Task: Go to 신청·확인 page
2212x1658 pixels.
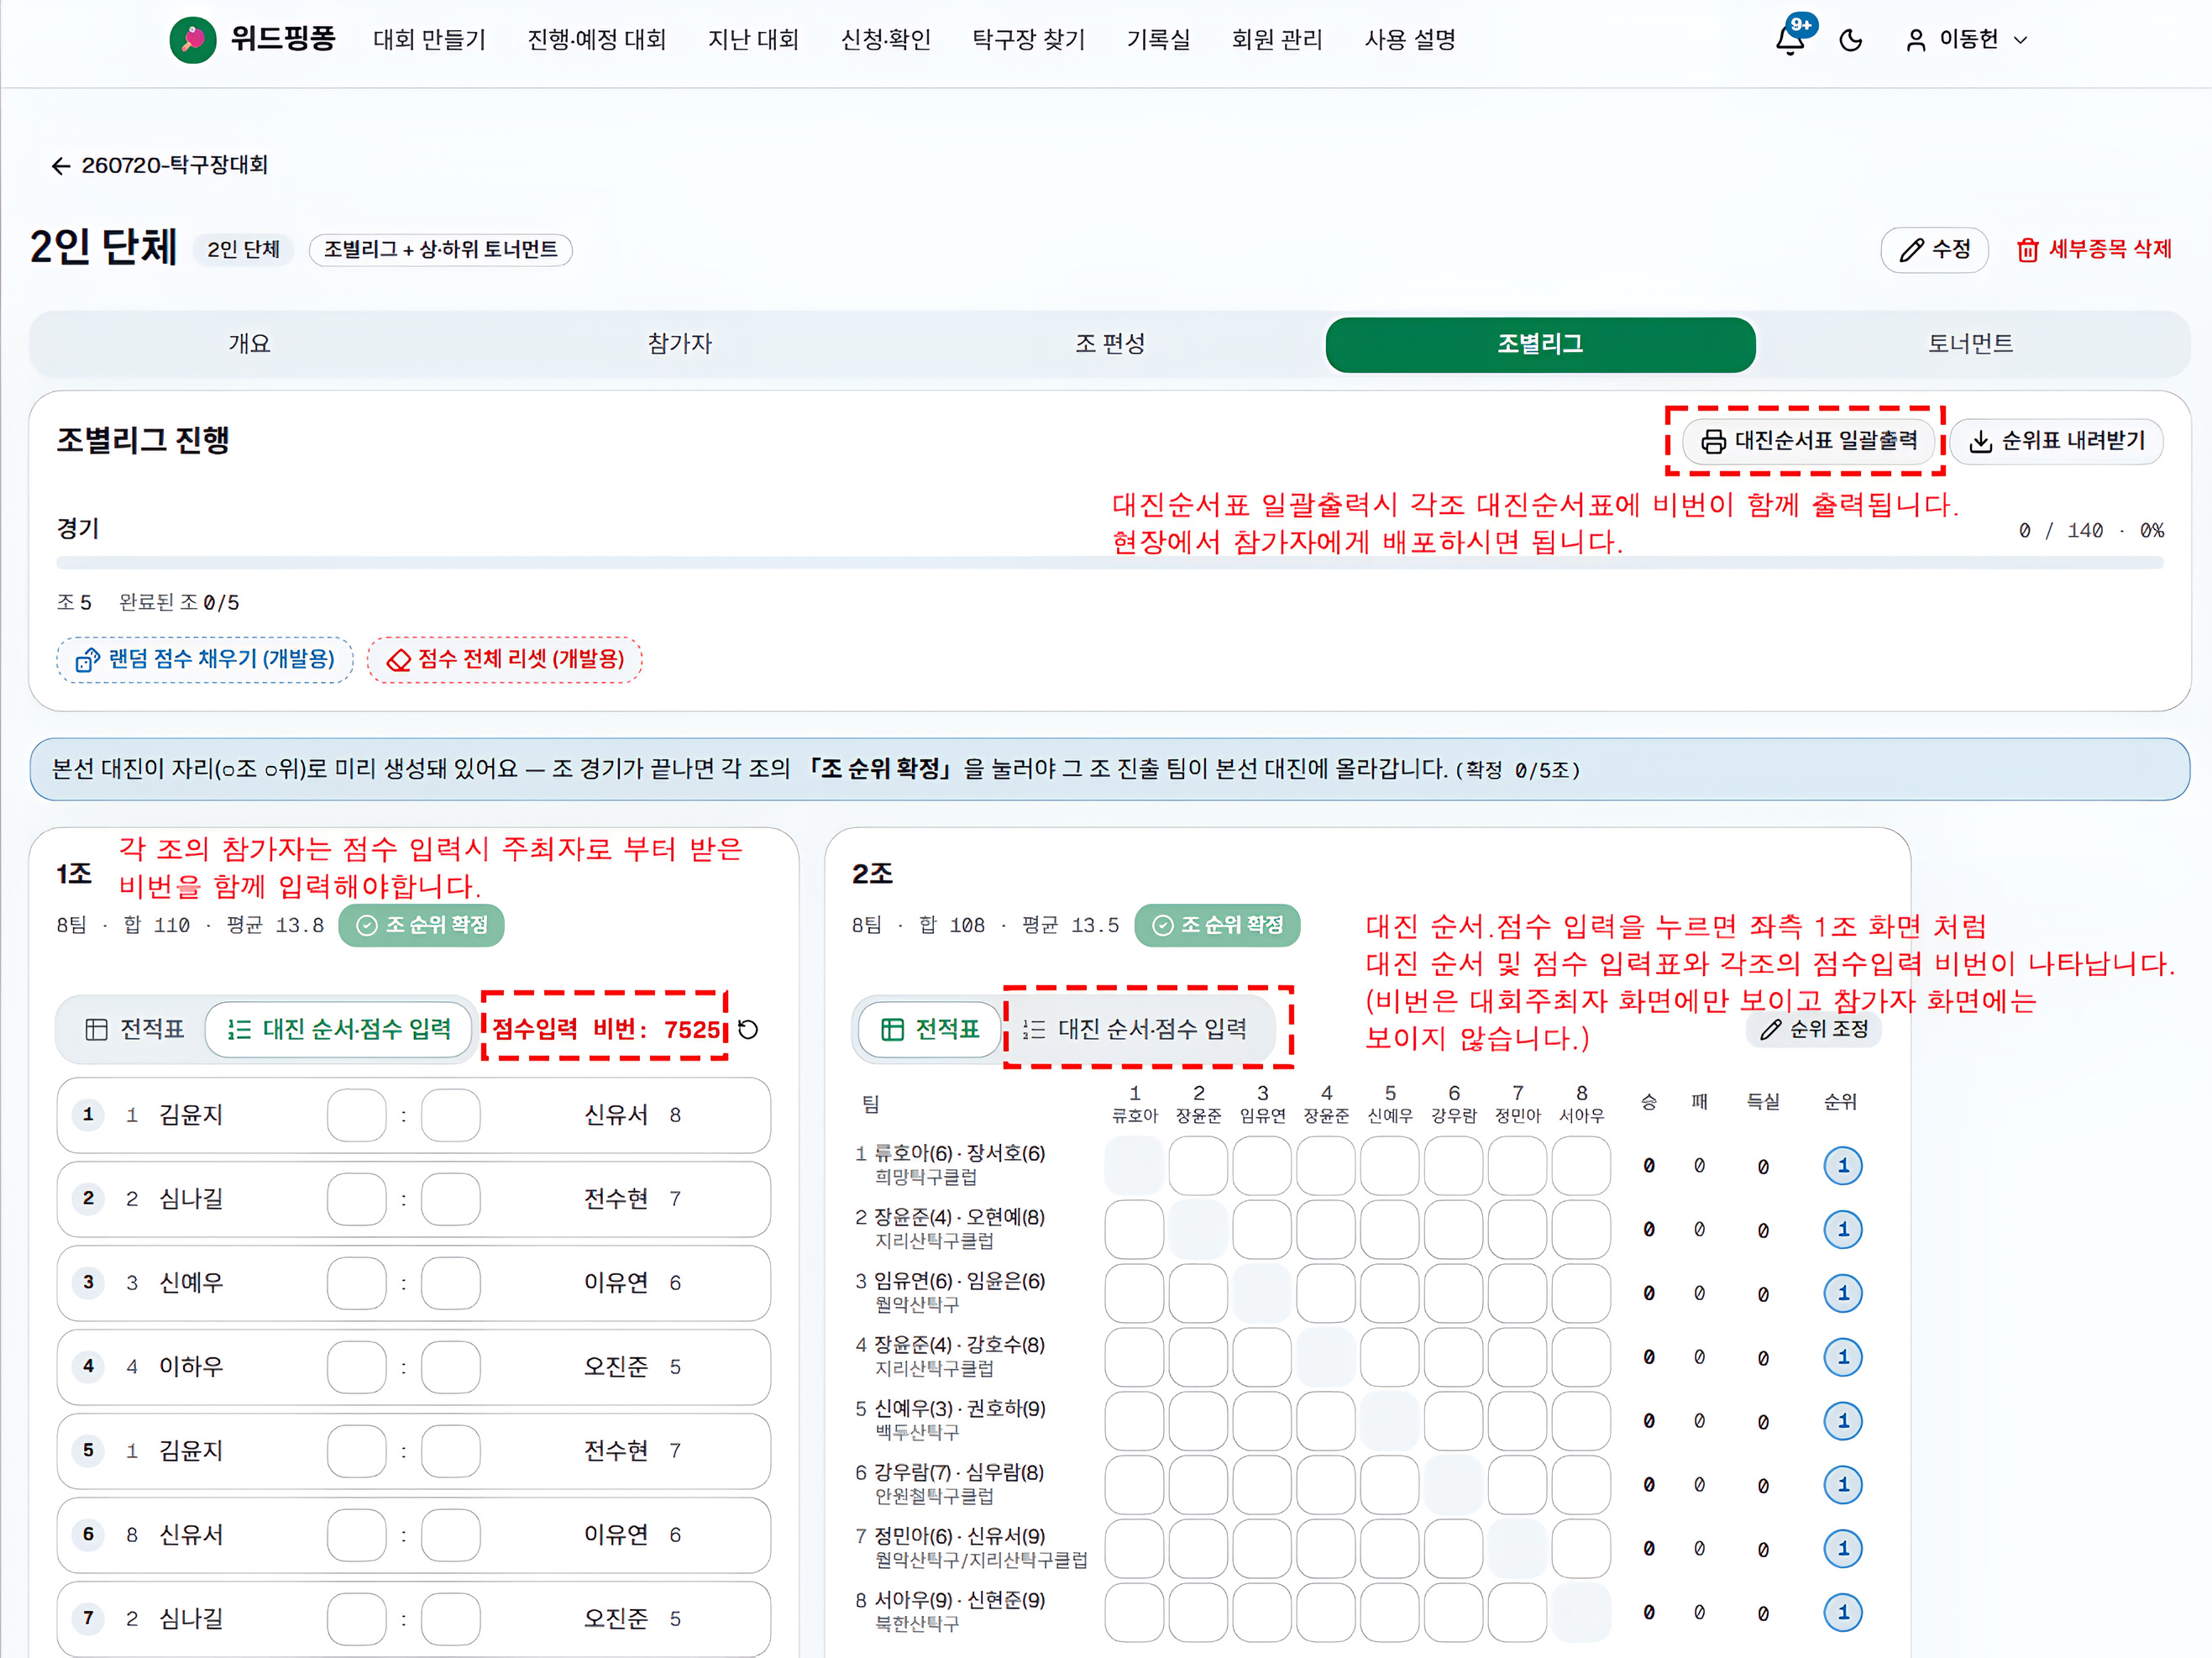Action: (886, 40)
